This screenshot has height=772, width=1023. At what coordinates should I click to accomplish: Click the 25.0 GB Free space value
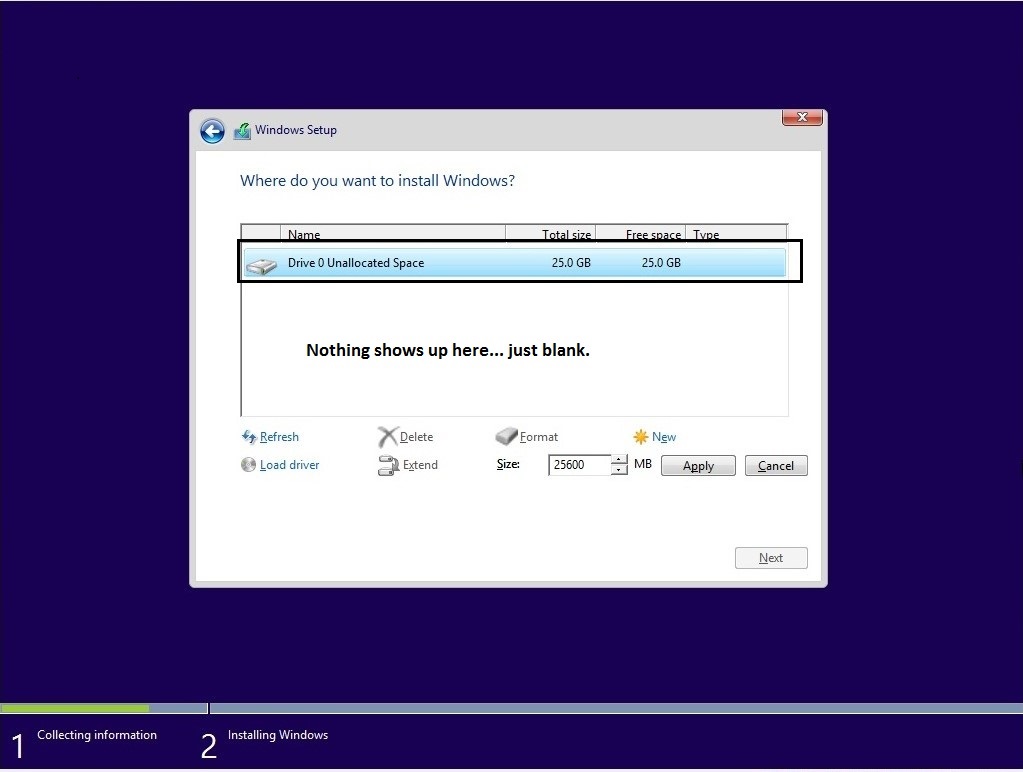pos(661,263)
